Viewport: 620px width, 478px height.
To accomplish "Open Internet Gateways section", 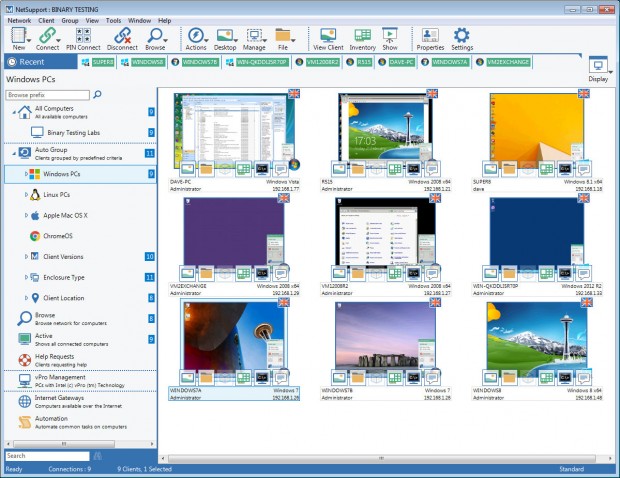I will tap(80, 402).
